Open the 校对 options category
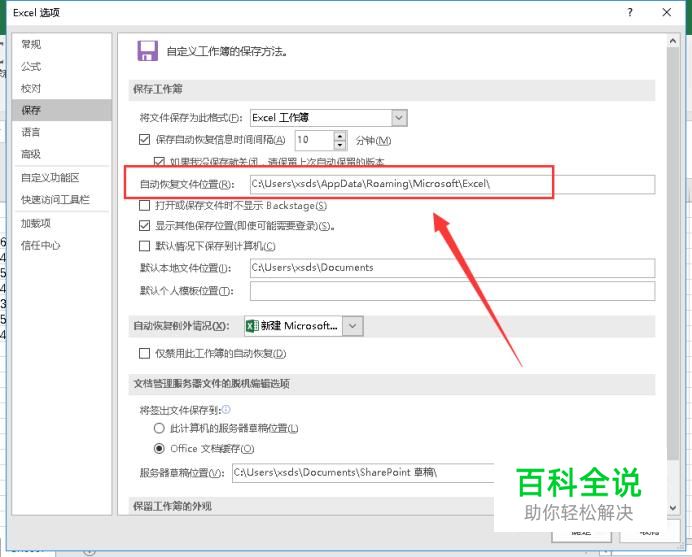The width and height of the screenshot is (692, 557). (x=31, y=88)
